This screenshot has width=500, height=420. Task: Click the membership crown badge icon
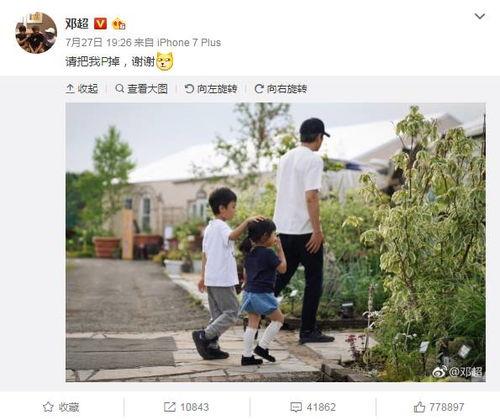tap(119, 24)
